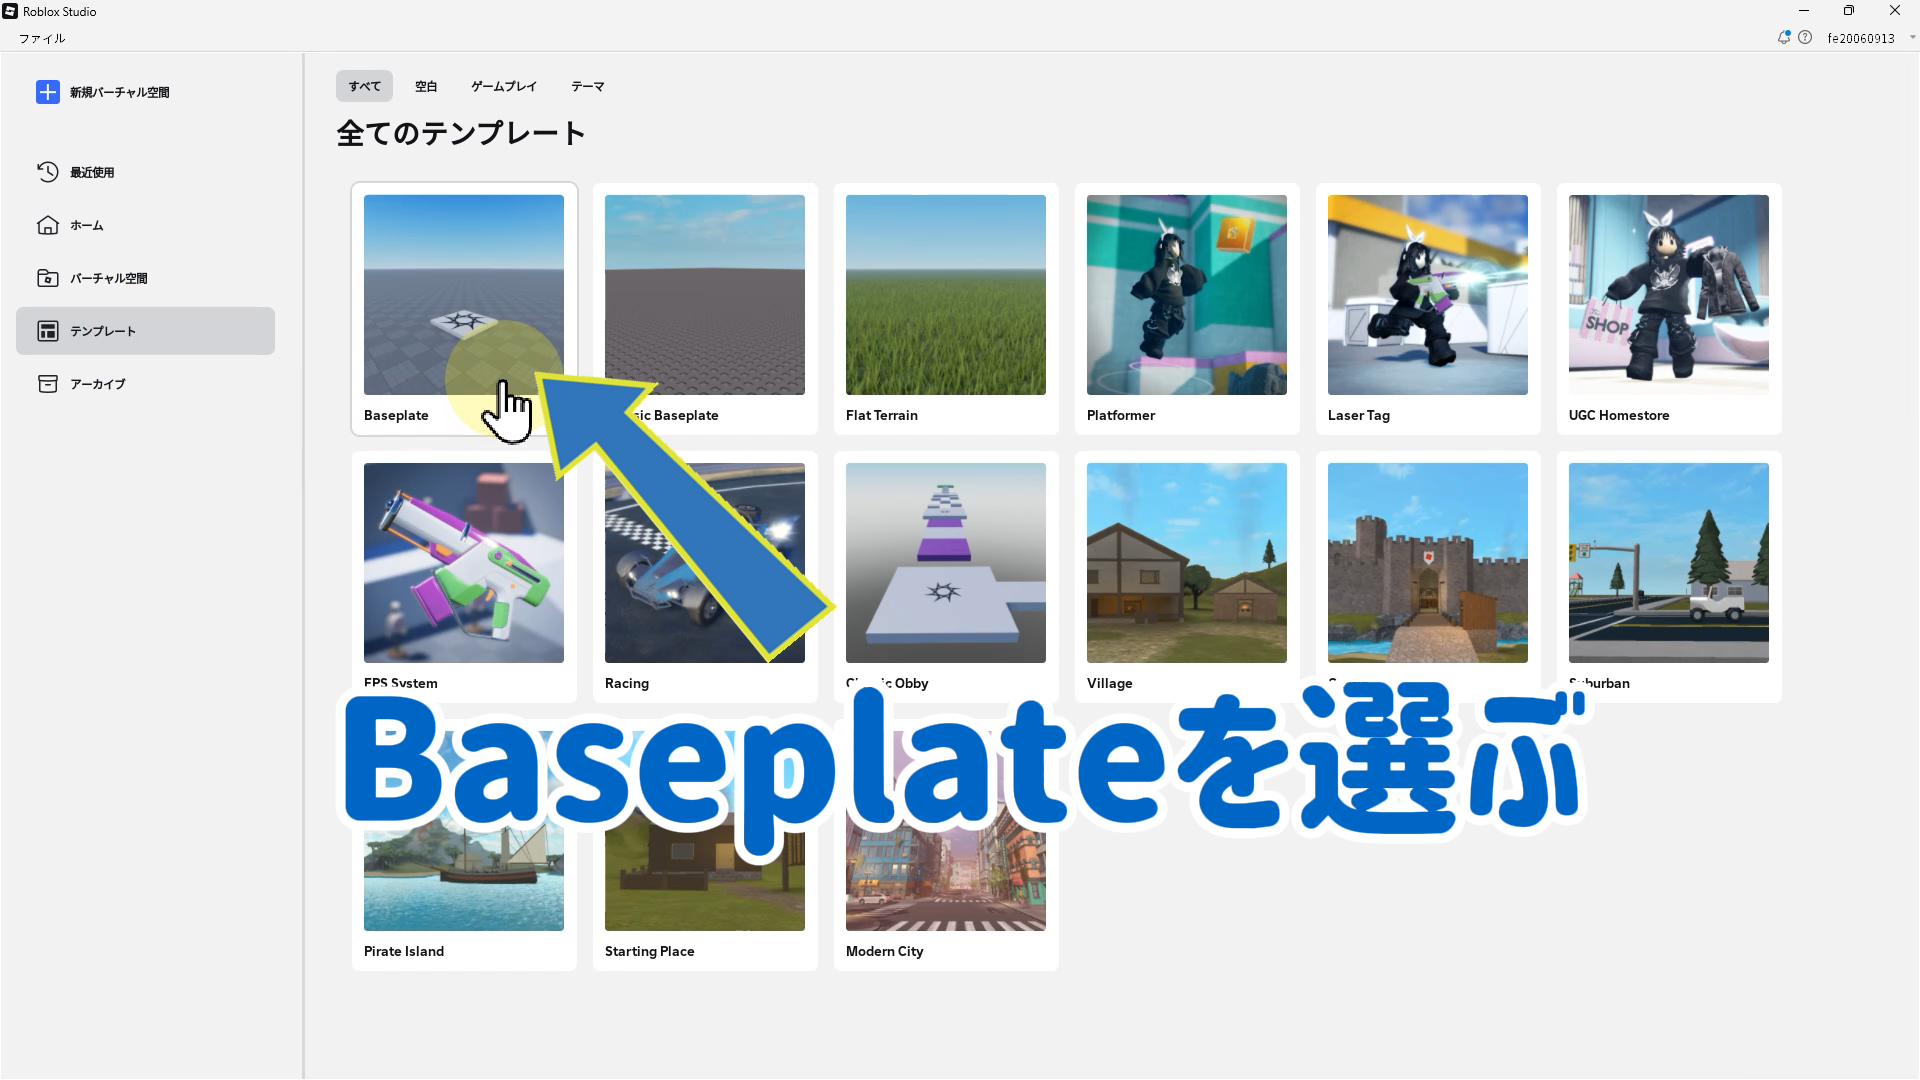Image resolution: width=1920 pixels, height=1080 pixels.
Task: Select the テーマ filter tab
Action: 587,86
